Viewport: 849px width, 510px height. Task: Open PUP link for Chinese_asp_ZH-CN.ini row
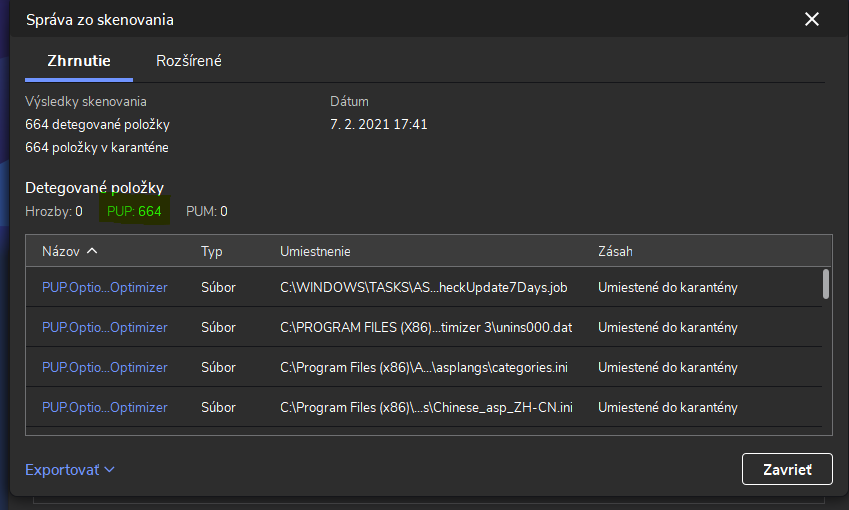[105, 408]
